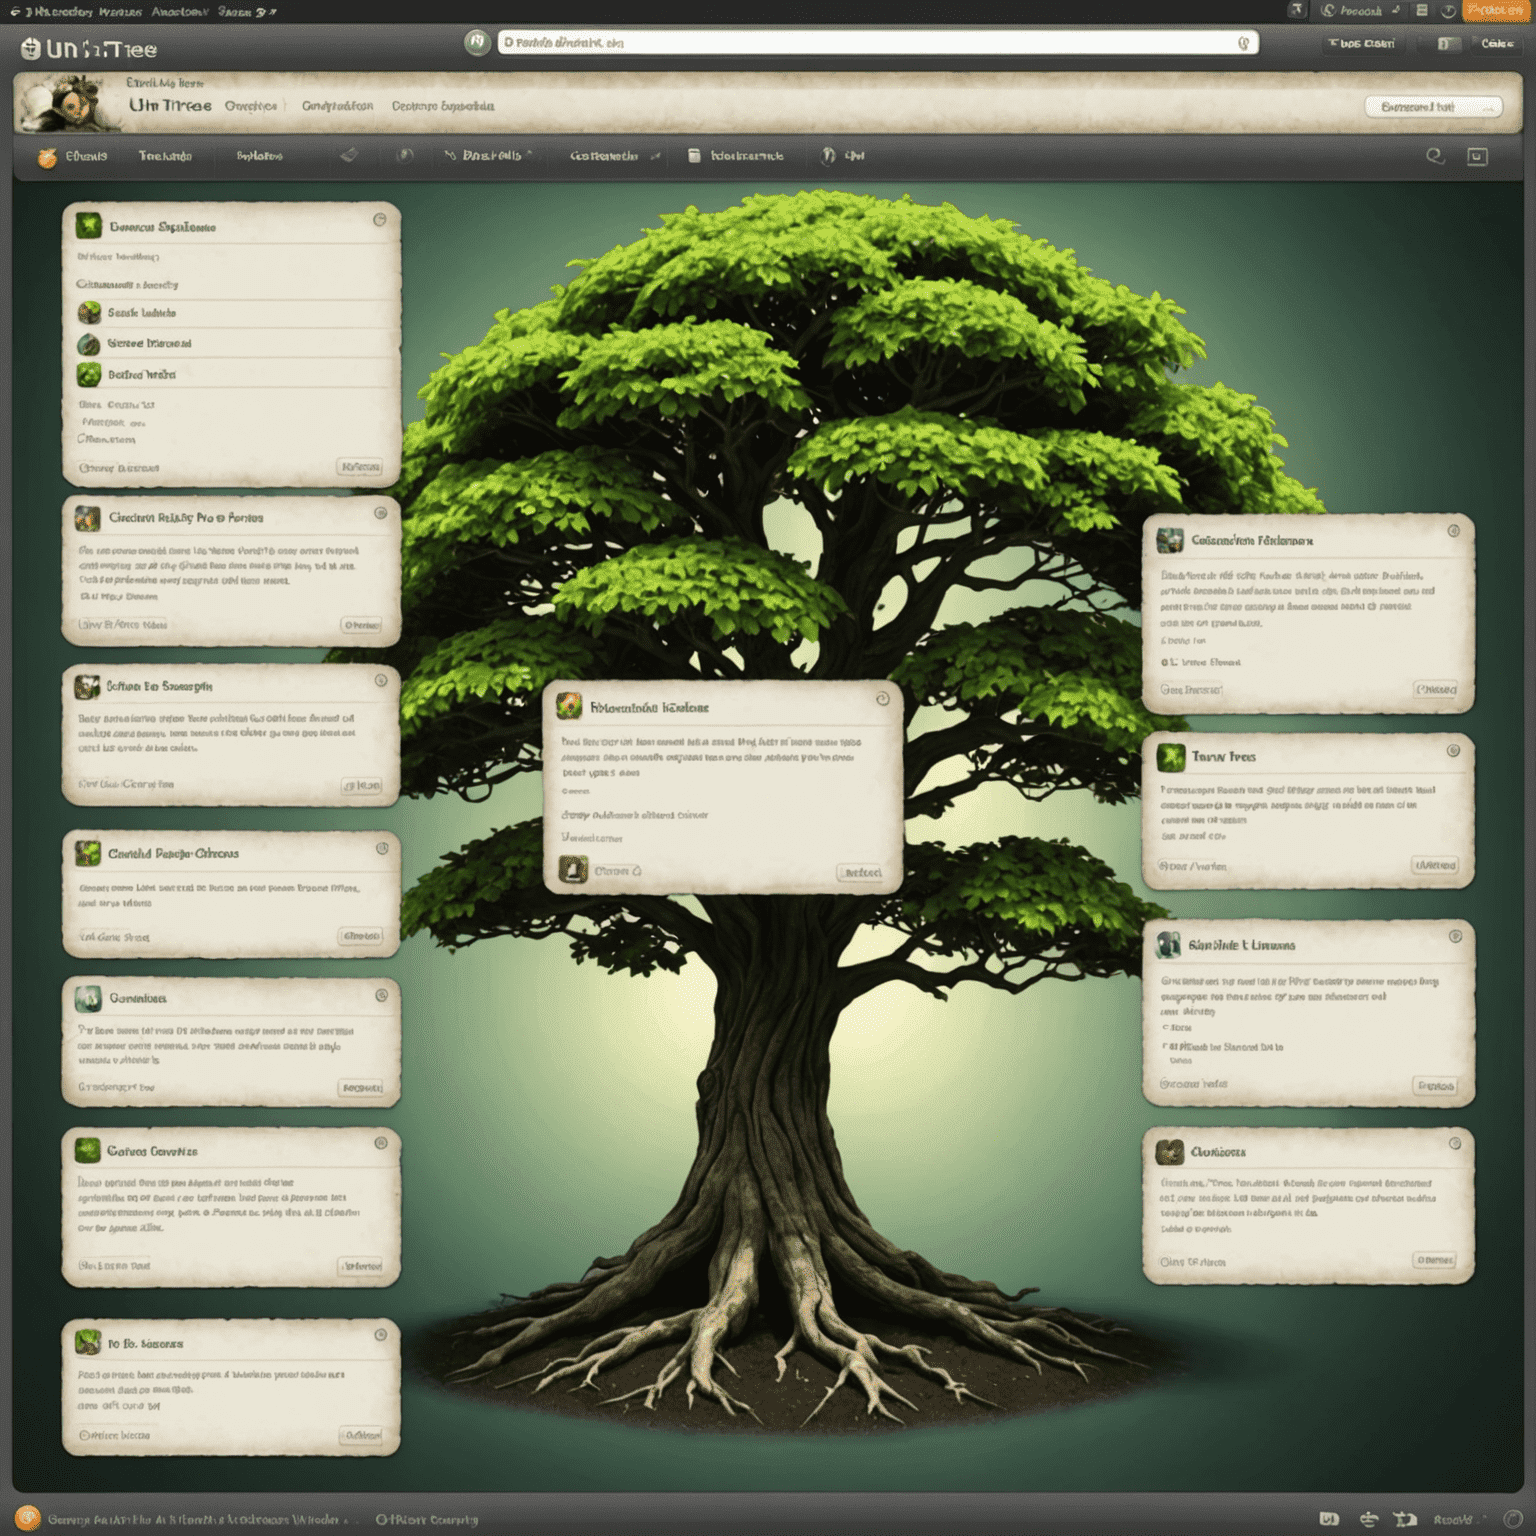Click the orange circle icon at the status bar's left end

pyautogui.click(x=28, y=1518)
